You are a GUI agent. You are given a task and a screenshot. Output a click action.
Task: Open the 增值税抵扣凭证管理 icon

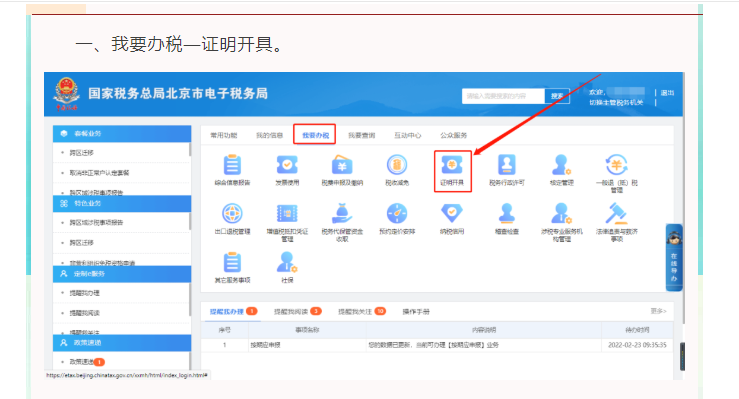pyautogui.click(x=287, y=214)
